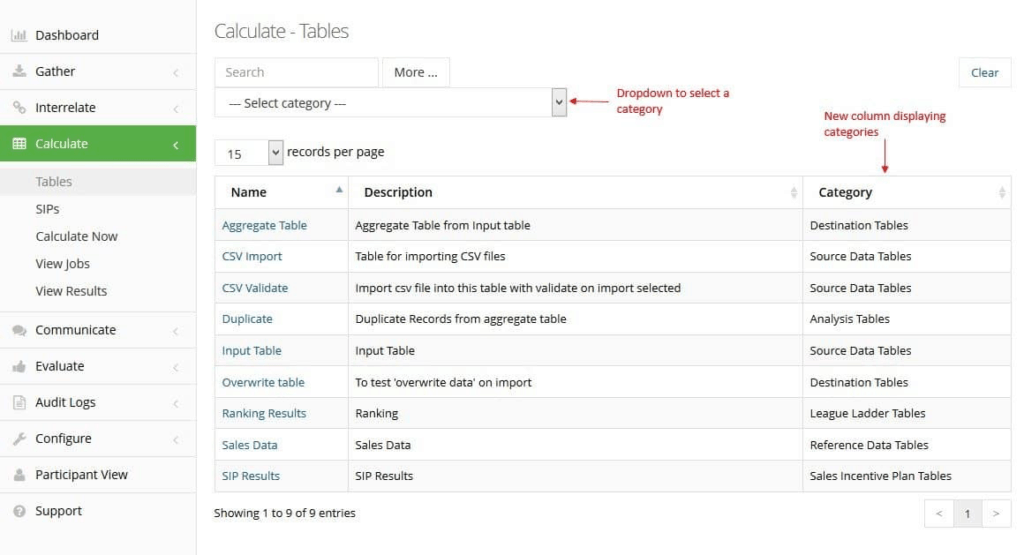Click the Clear button
Viewport: 1024px width, 555px height.
point(984,72)
